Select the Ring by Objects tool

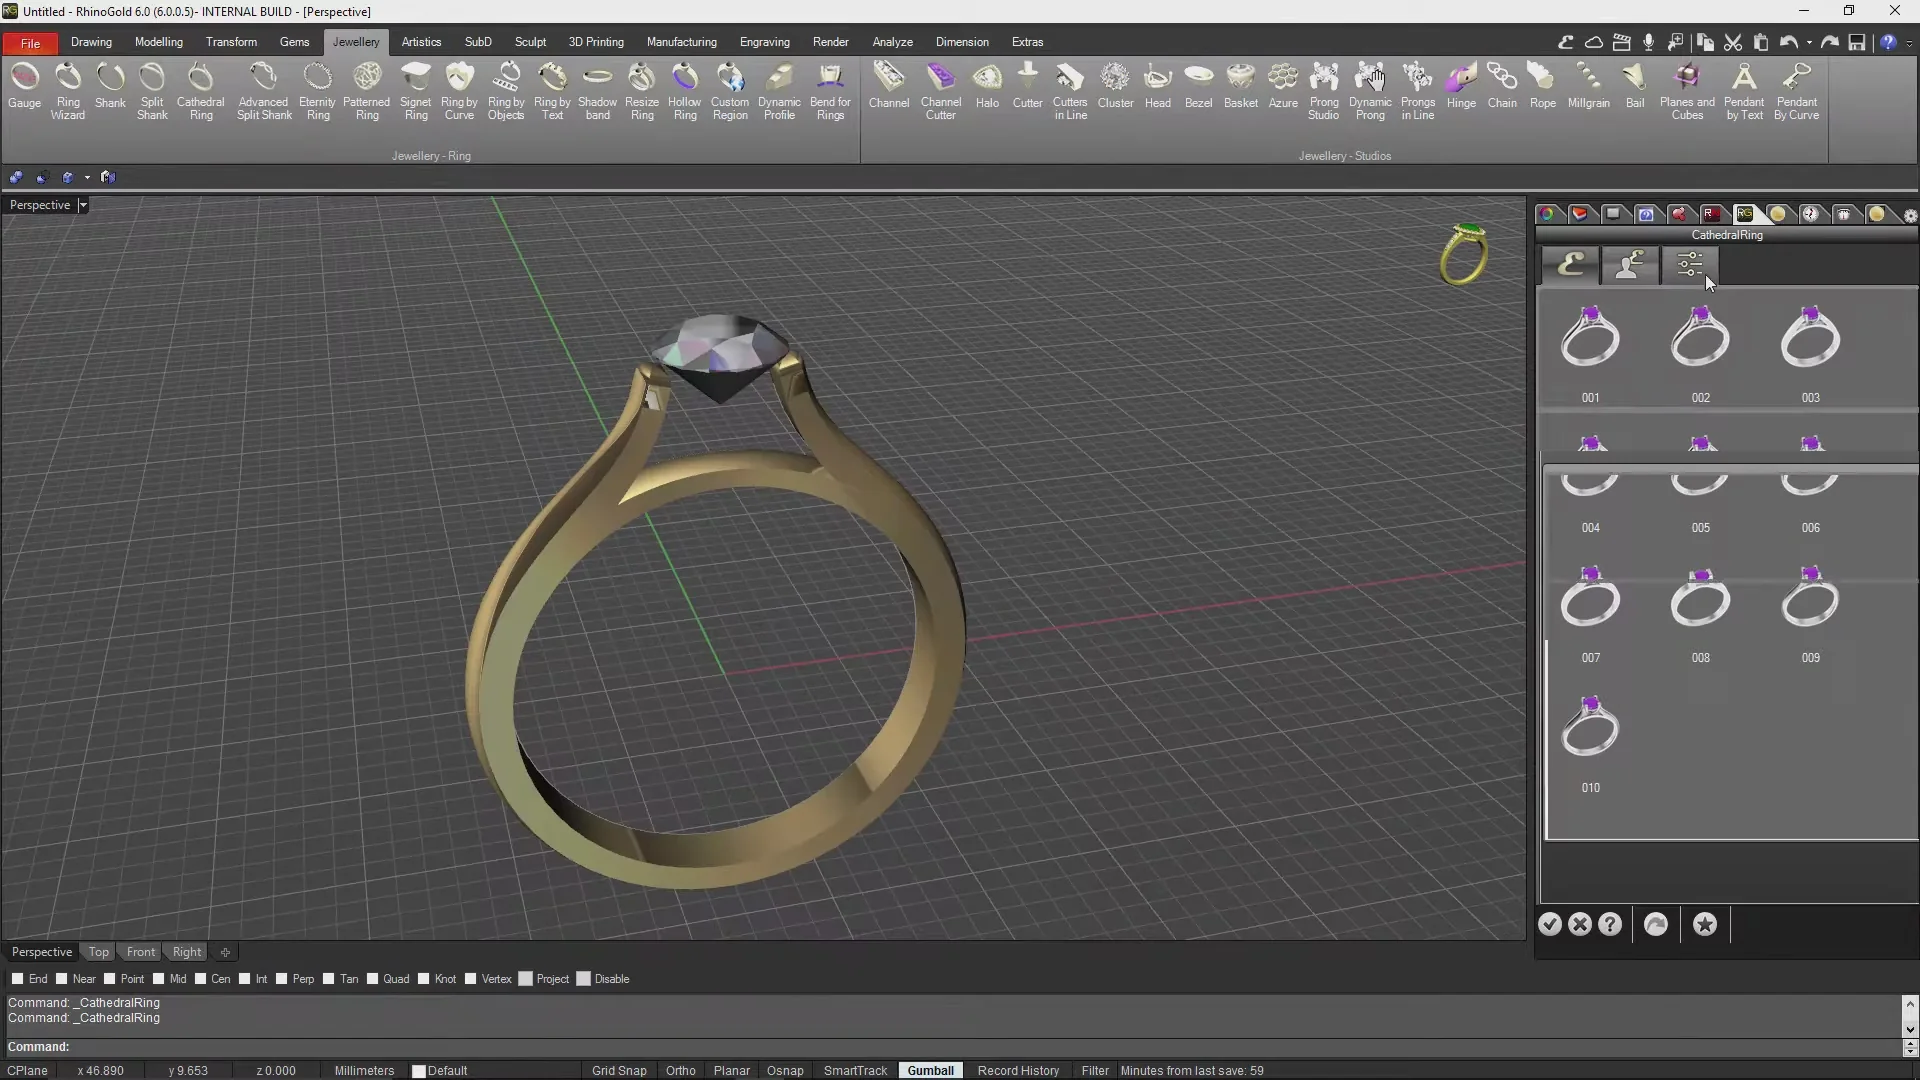506,91
